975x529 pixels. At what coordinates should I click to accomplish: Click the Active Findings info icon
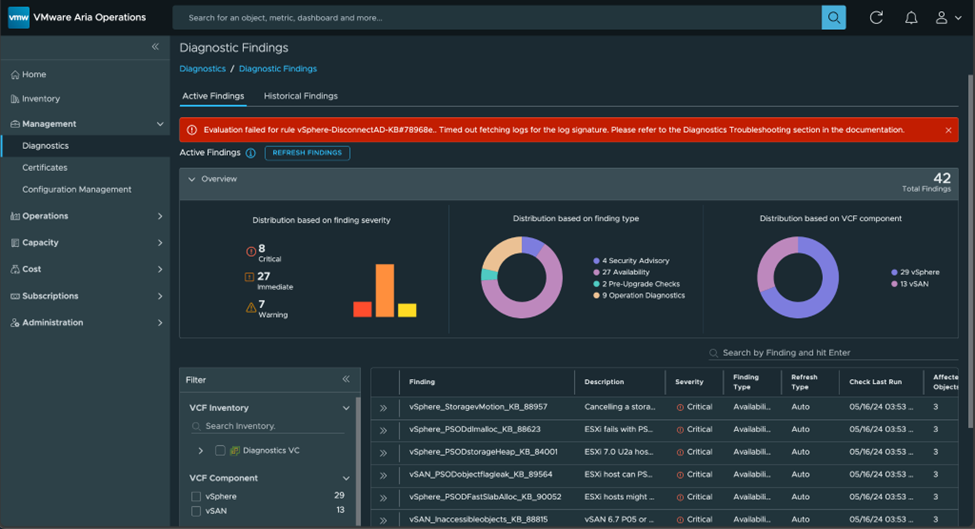click(250, 153)
